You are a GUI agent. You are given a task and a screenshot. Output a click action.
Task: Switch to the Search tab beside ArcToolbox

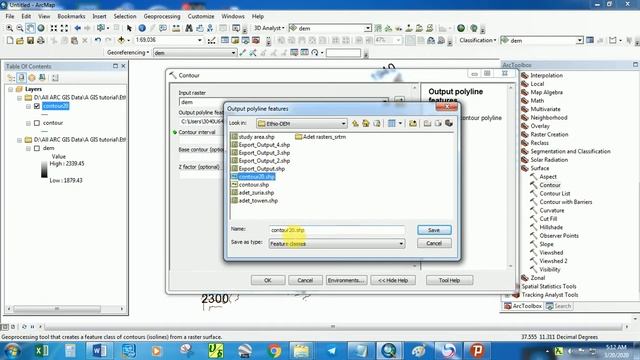559,306
